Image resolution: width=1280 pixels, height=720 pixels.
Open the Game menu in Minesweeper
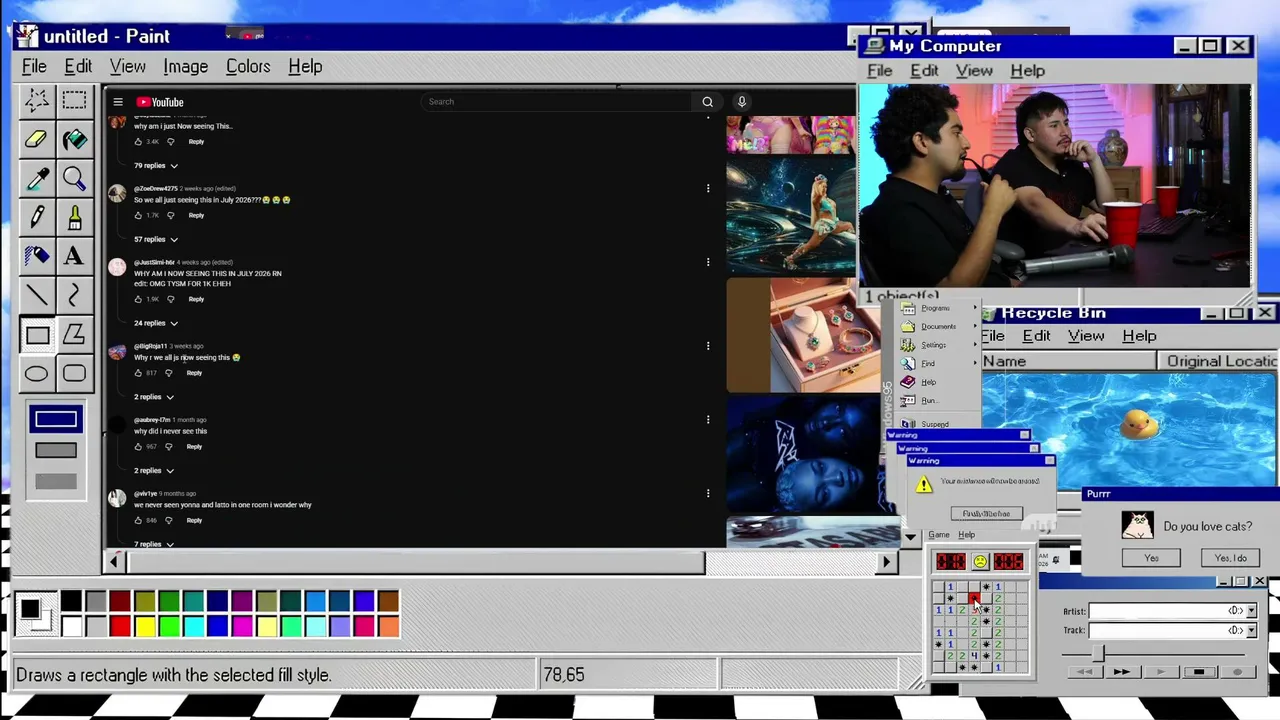[939, 535]
